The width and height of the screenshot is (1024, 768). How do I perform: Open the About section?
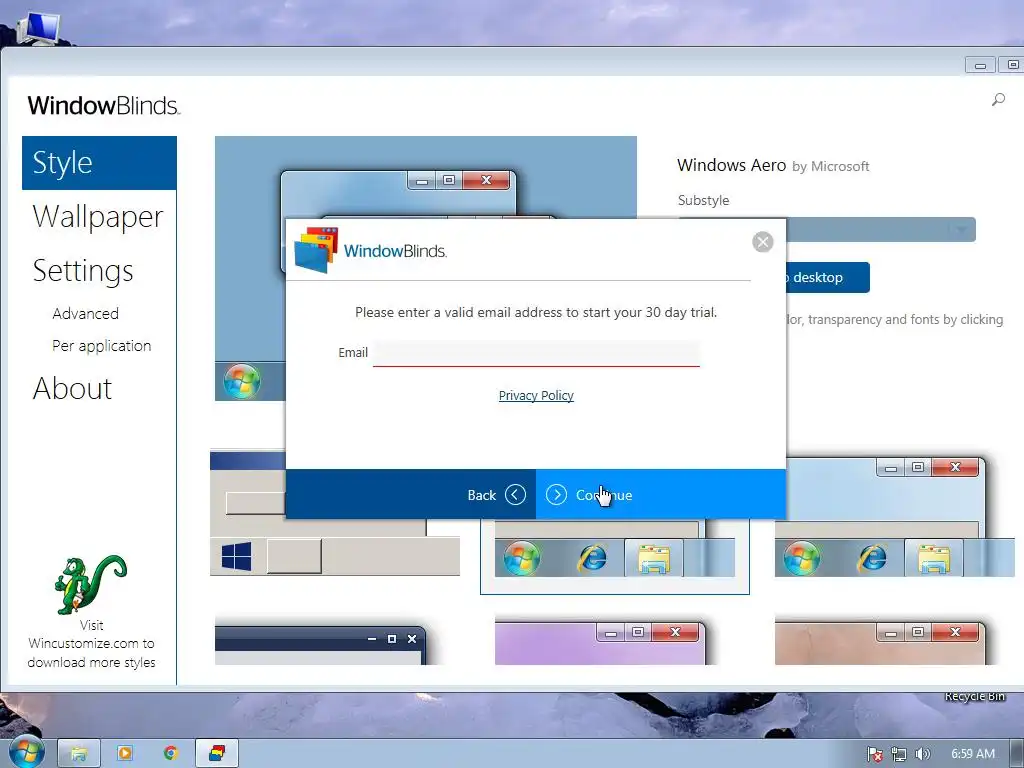pos(72,389)
